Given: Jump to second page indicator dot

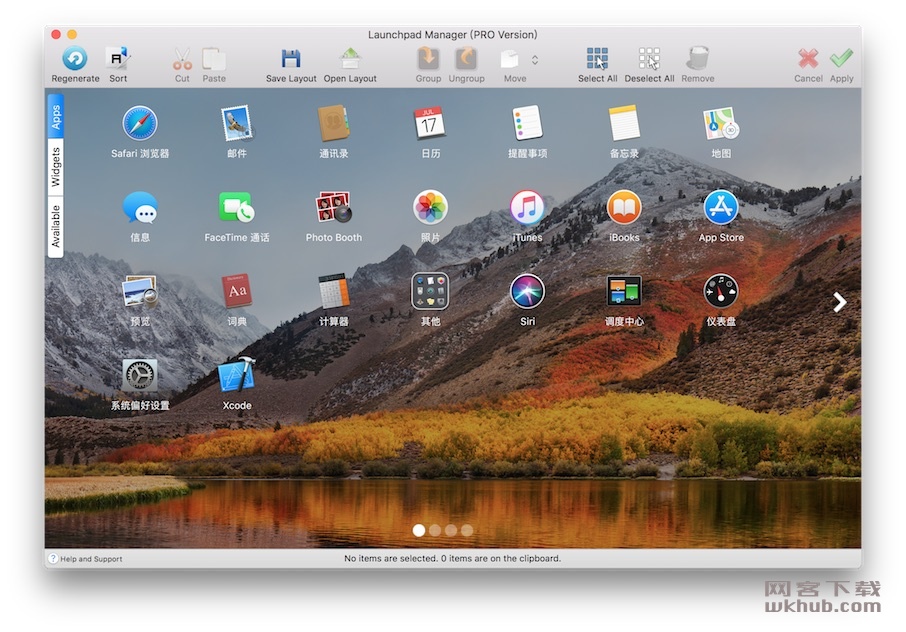Looking at the screenshot, I should pos(435,530).
